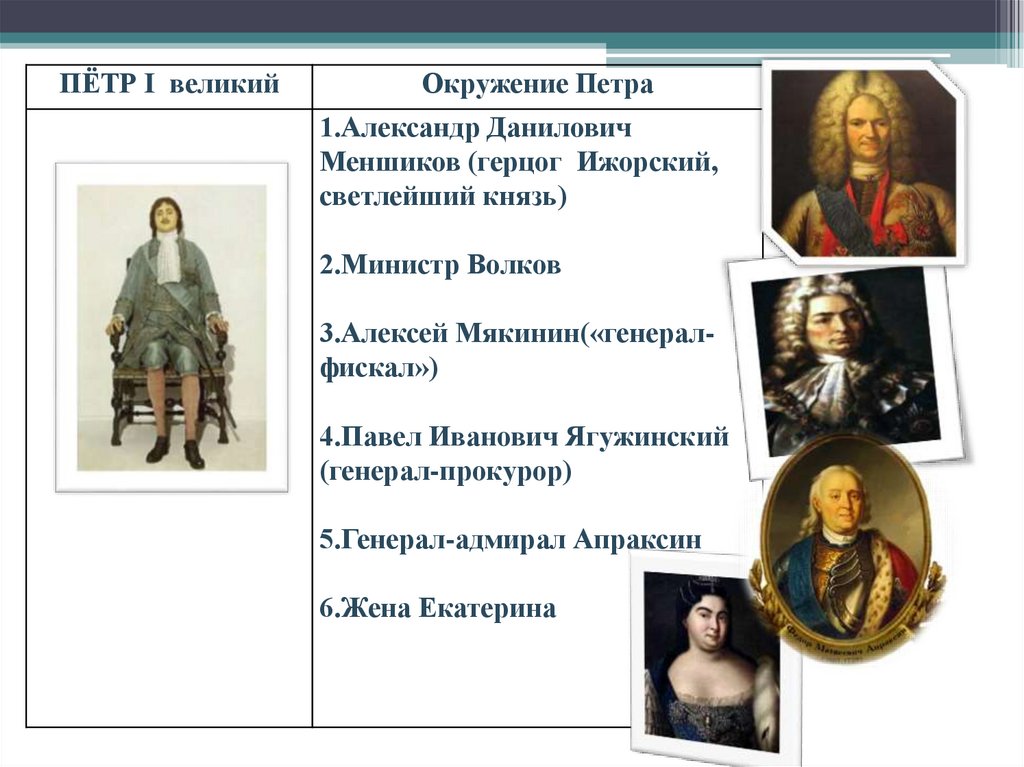Click the text 'светлейший князь)'
This screenshot has height=767, width=1024.
tap(443, 197)
